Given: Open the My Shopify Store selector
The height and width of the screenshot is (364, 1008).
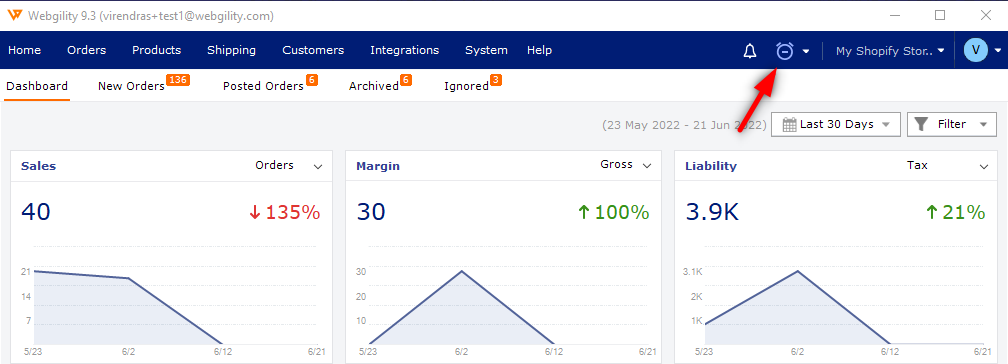Looking at the screenshot, I should click(890, 50).
